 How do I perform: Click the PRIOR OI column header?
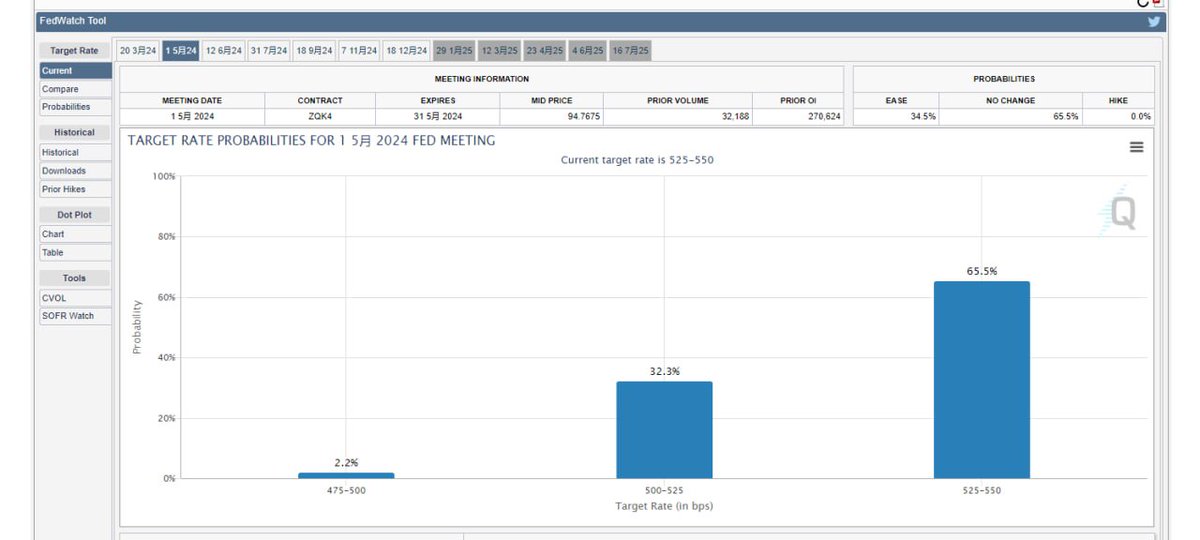click(799, 101)
